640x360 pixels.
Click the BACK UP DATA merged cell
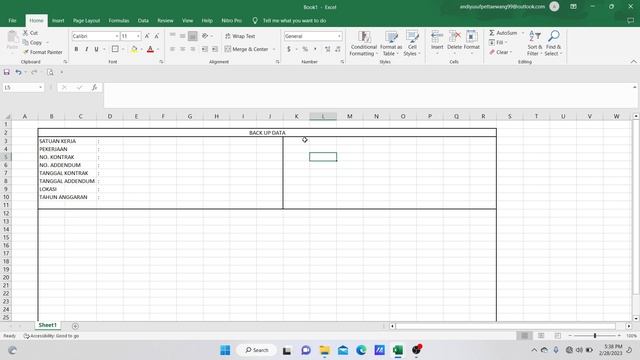pyautogui.click(x=267, y=133)
